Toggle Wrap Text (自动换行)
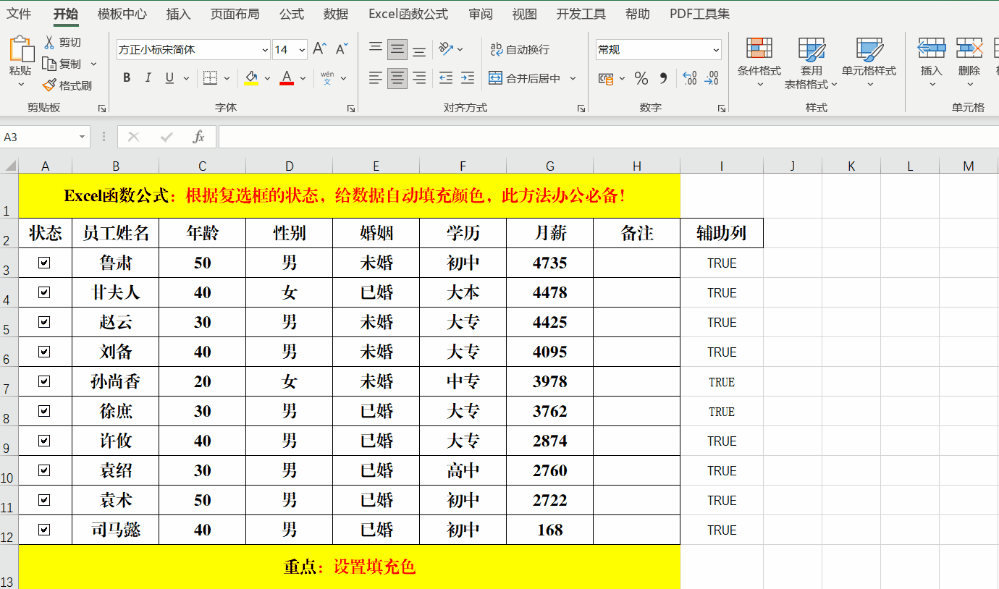999x589 pixels. tap(519, 49)
